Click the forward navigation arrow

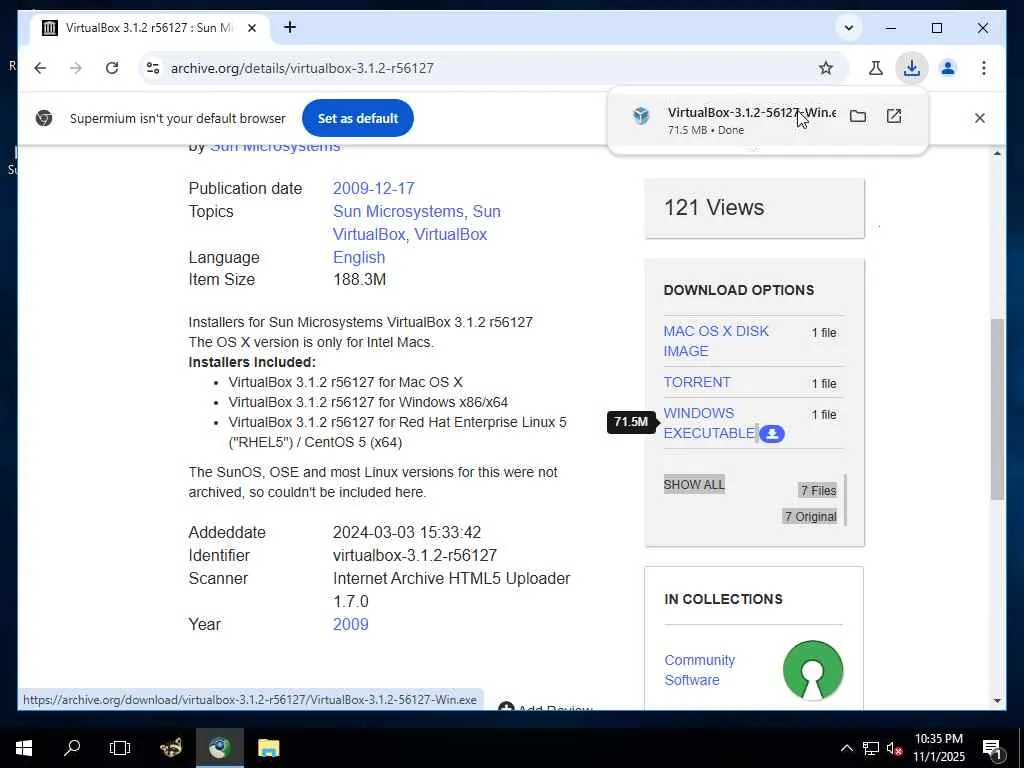point(76,68)
